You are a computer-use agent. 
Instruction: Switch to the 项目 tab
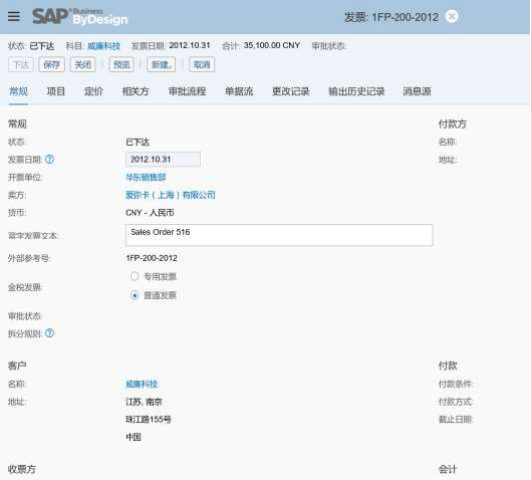(56, 91)
